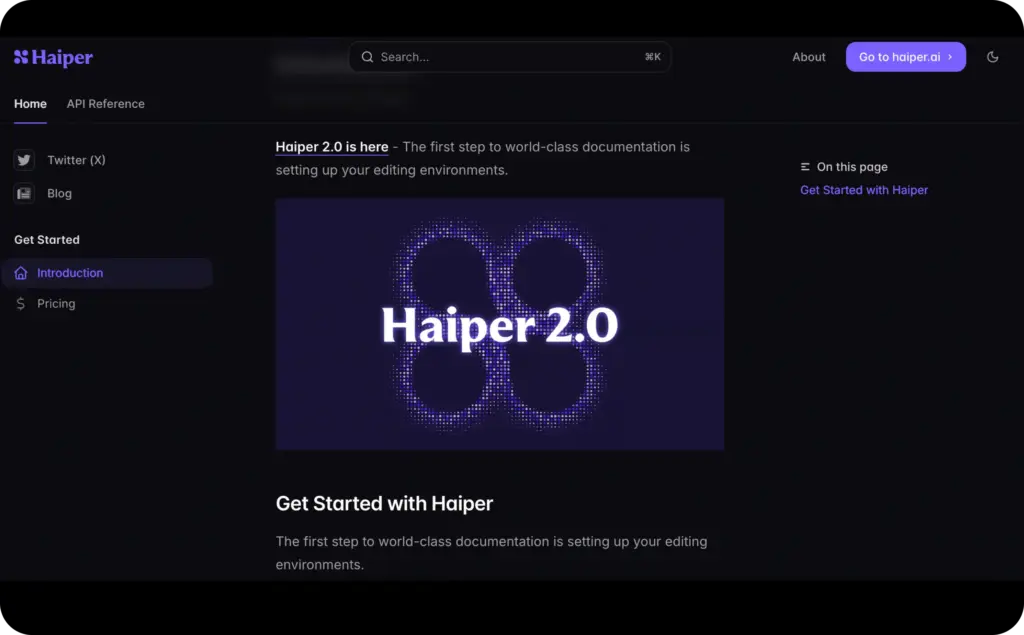Click the Haiper logo
Viewport: 1024px width, 635px height.
(x=54, y=57)
